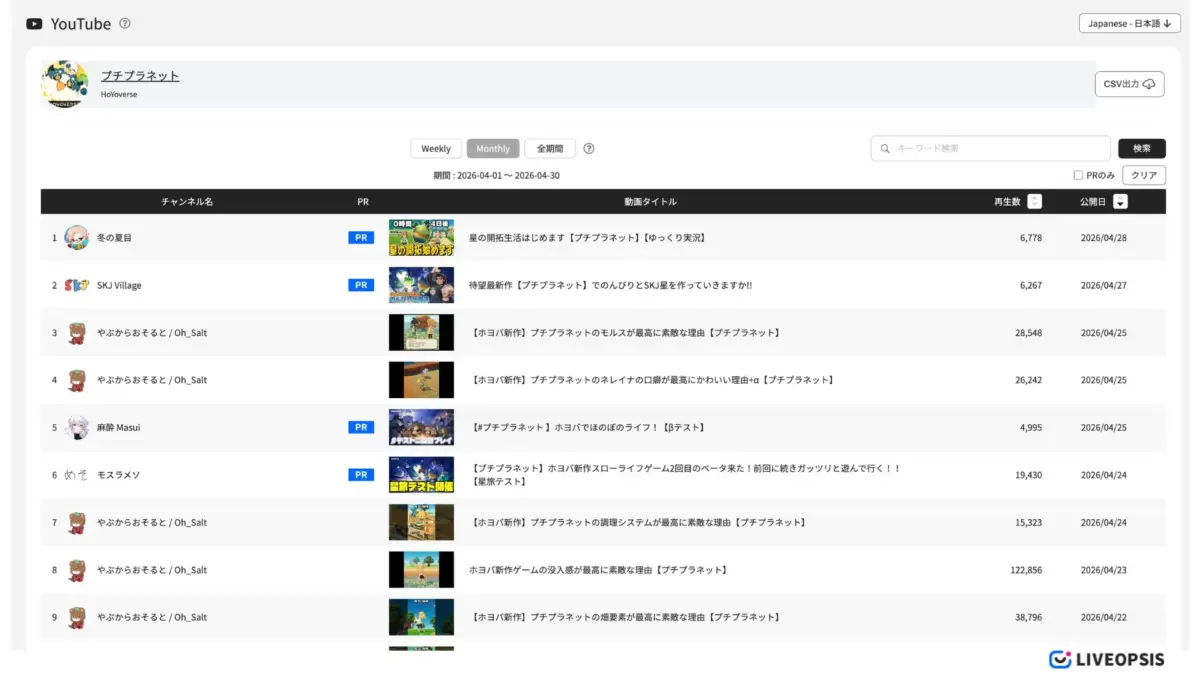1200x675 pixels.
Task: Sort by 公開日 using the arrow icon
Action: point(1120,201)
